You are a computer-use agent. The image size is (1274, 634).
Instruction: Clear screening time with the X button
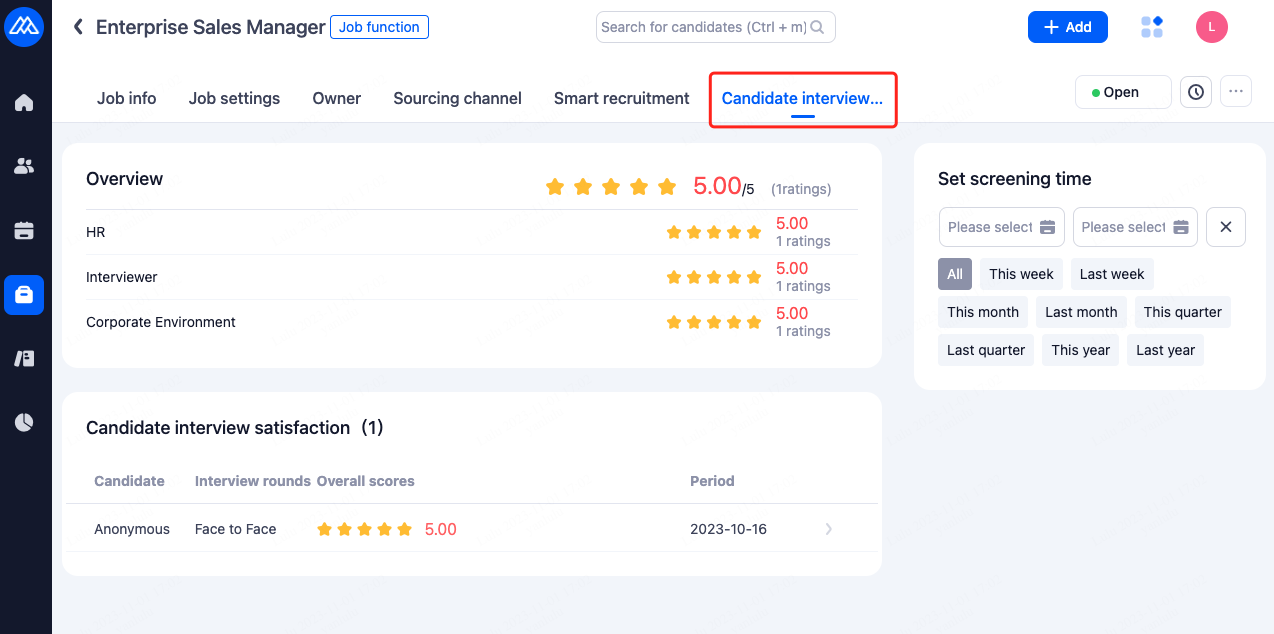(x=1226, y=227)
